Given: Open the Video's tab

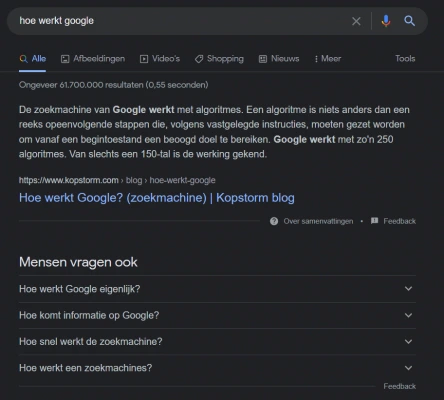Looking at the screenshot, I should pos(160,59).
